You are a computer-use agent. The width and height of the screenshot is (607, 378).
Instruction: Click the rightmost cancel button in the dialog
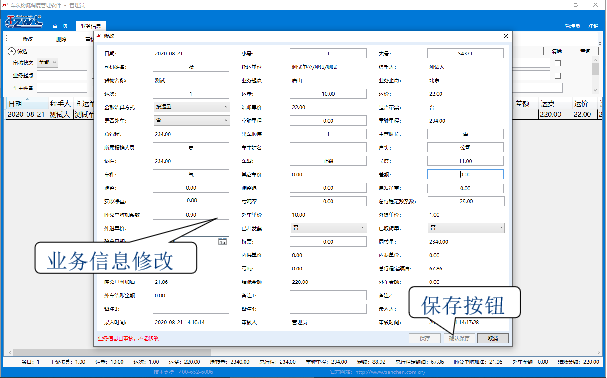[x=493, y=338]
